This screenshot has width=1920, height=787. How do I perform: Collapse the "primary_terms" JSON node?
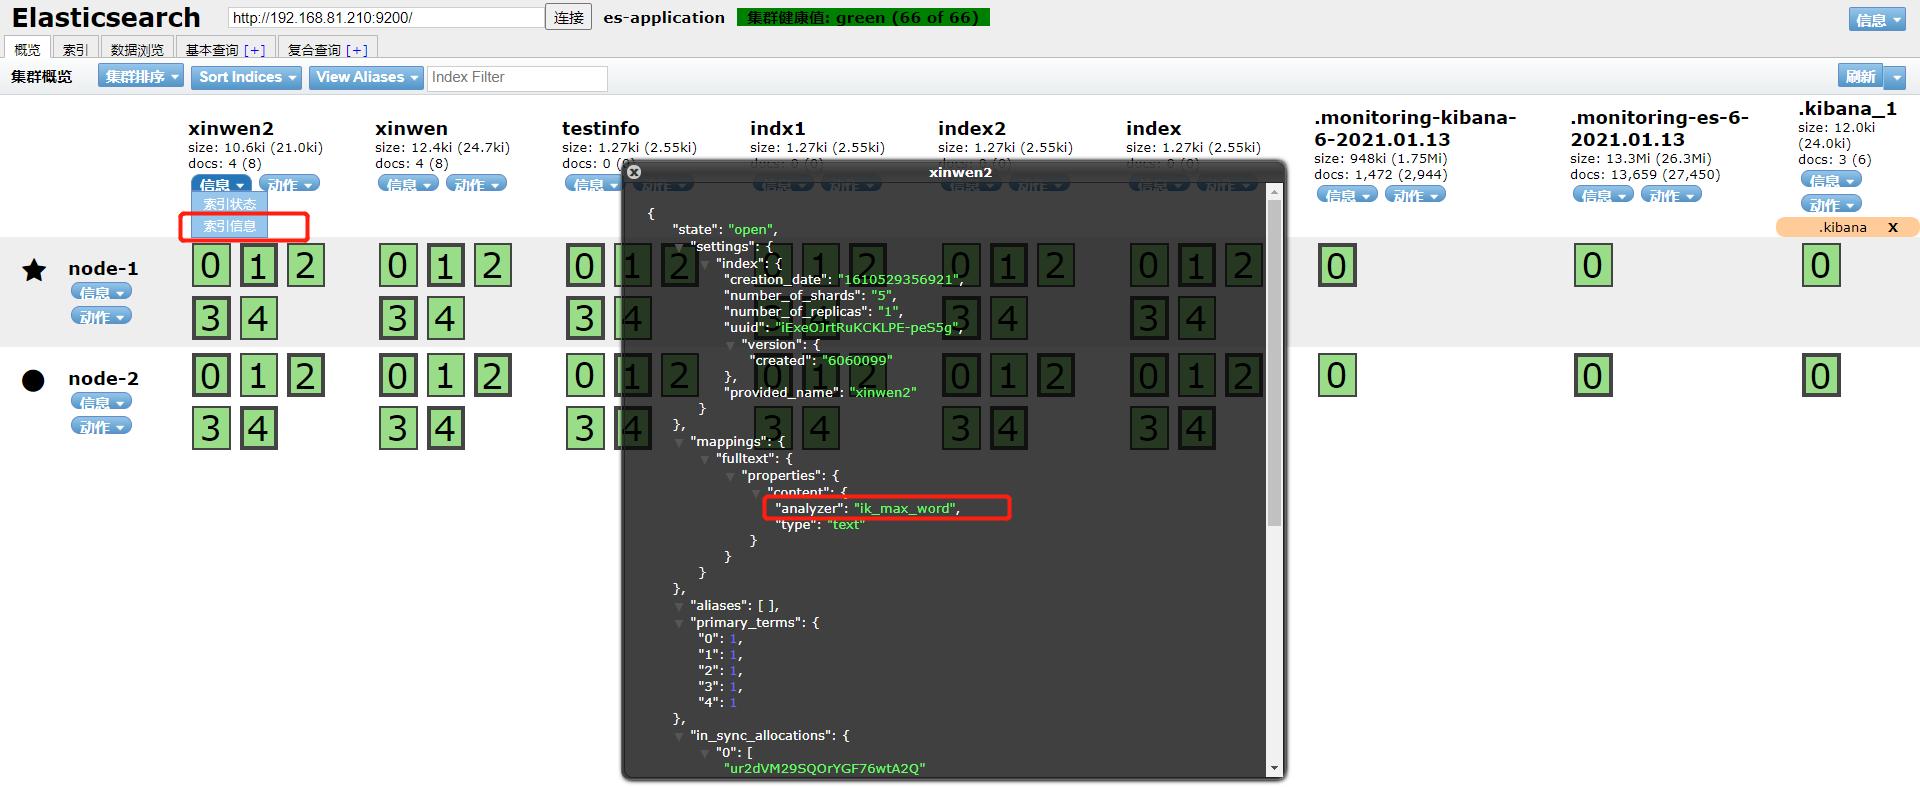pyautogui.click(x=680, y=623)
